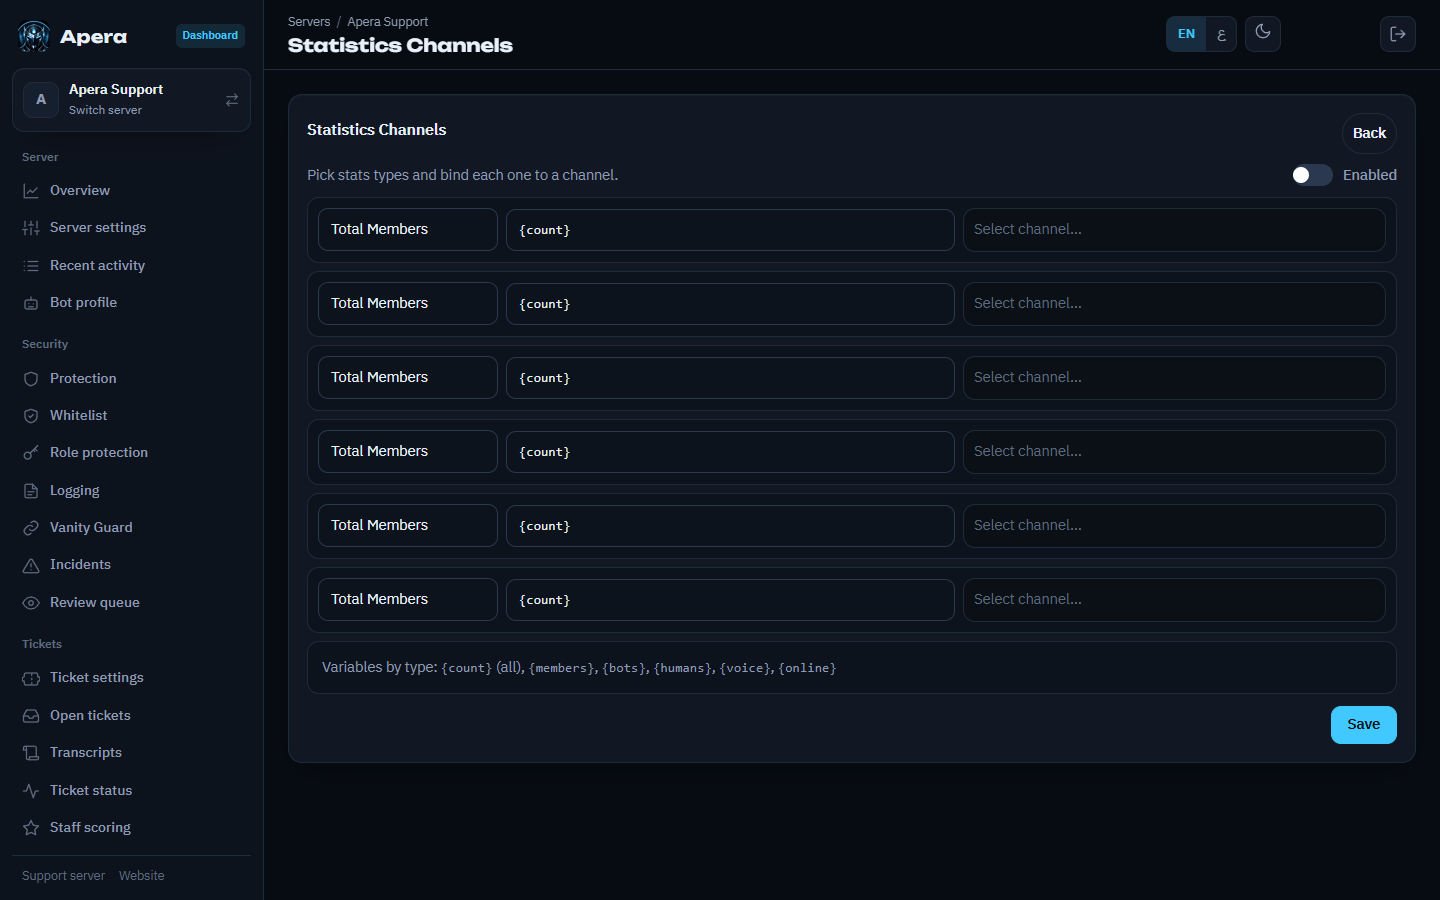The height and width of the screenshot is (900, 1440).
Task: Click the Apera logo icon
Action: pyautogui.click(x=34, y=37)
